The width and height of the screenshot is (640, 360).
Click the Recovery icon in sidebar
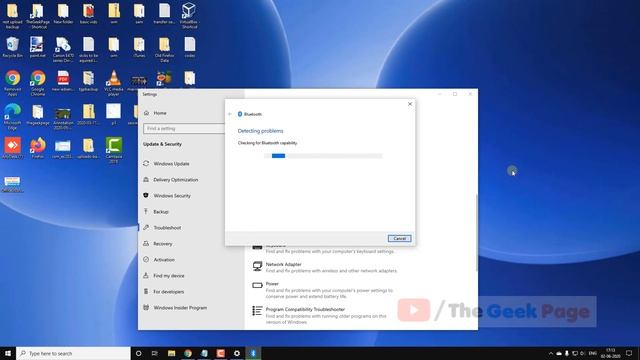[146, 243]
